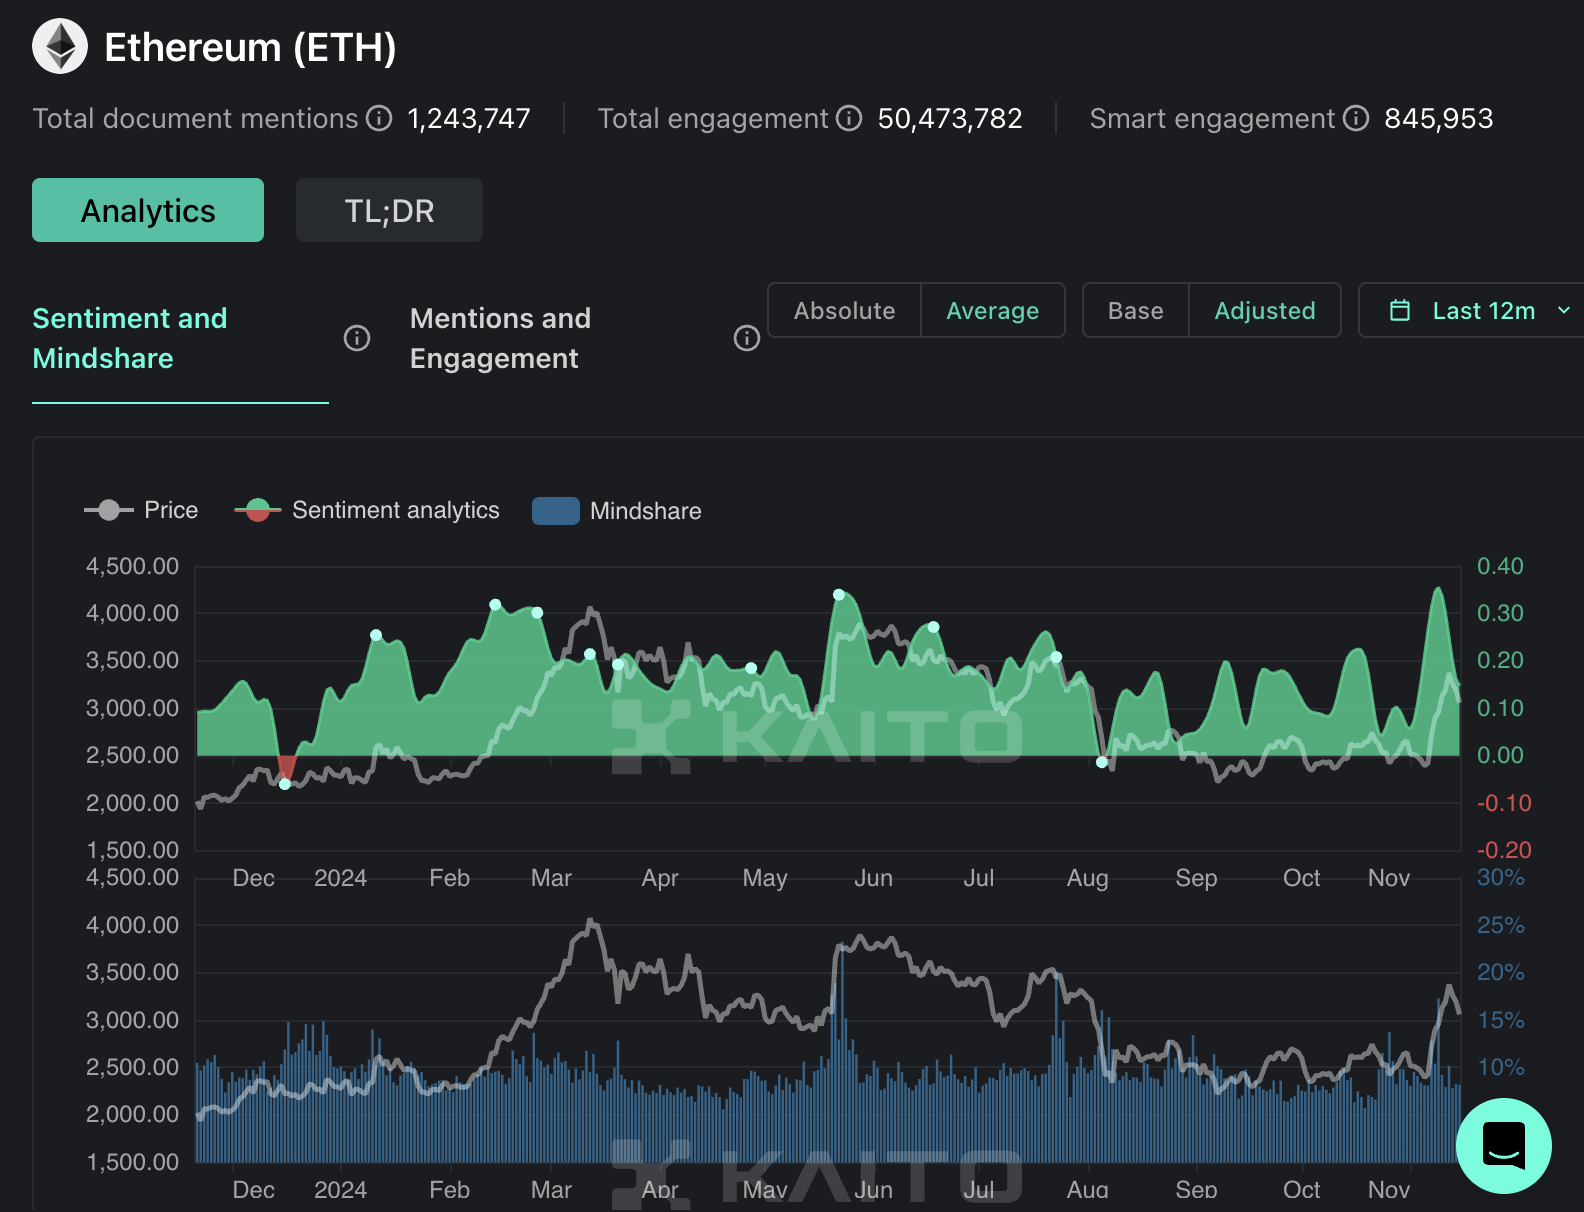Open info icon next to Total engagement

[849, 118]
